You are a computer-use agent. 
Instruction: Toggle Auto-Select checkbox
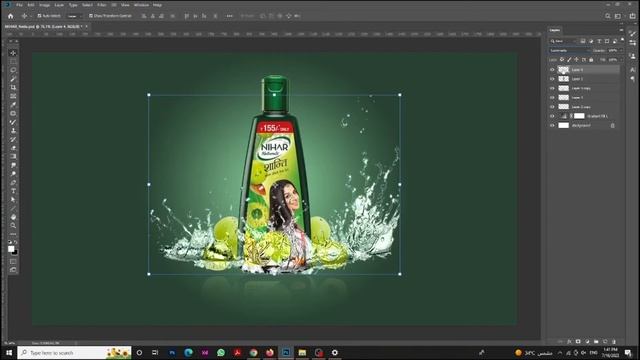pos(40,16)
